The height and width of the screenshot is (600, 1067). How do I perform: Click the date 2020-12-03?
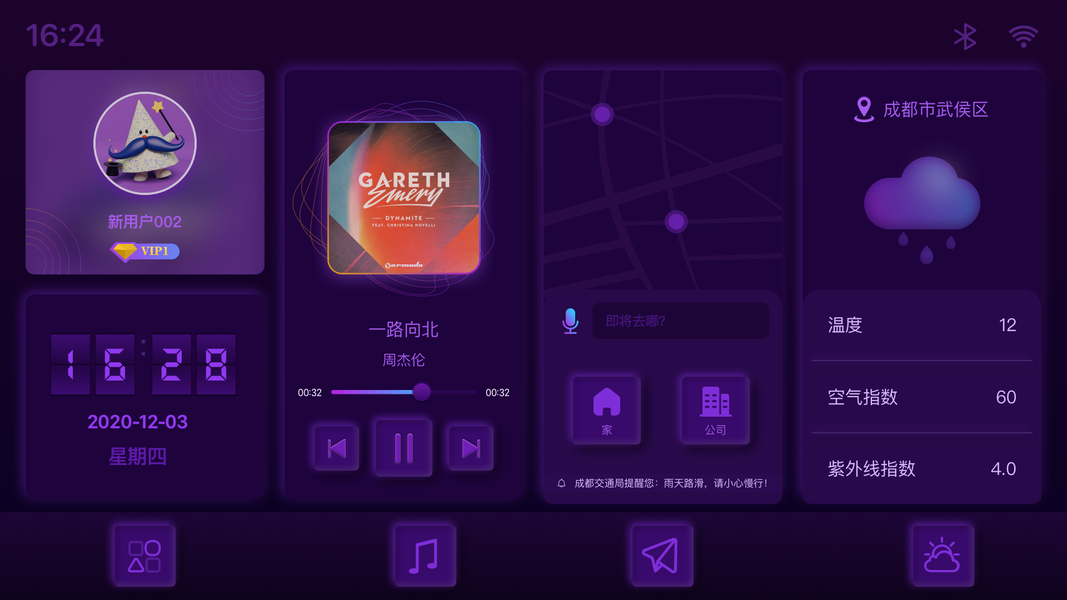[137, 422]
